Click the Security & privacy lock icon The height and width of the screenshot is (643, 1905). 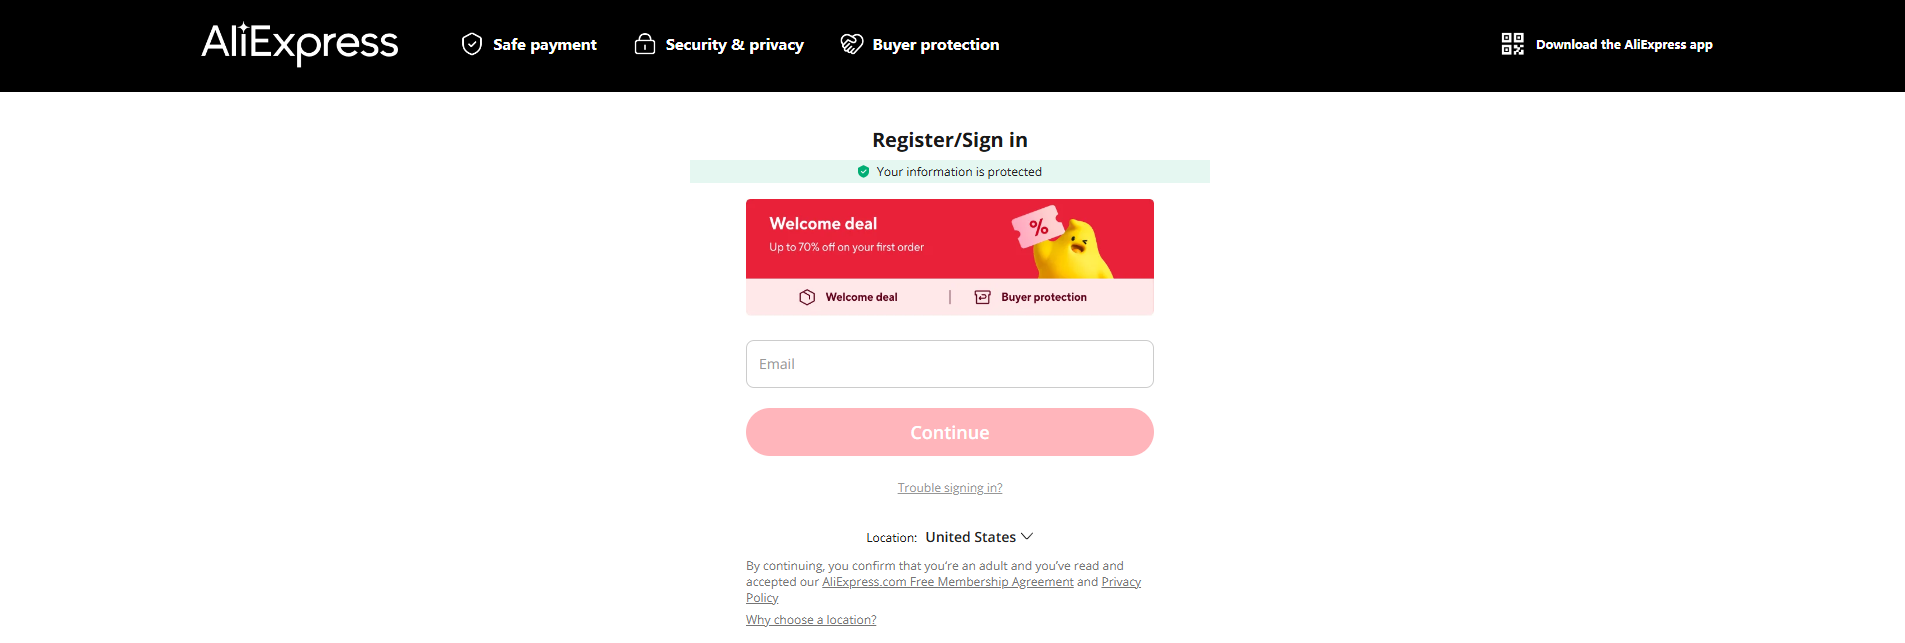[x=645, y=44]
